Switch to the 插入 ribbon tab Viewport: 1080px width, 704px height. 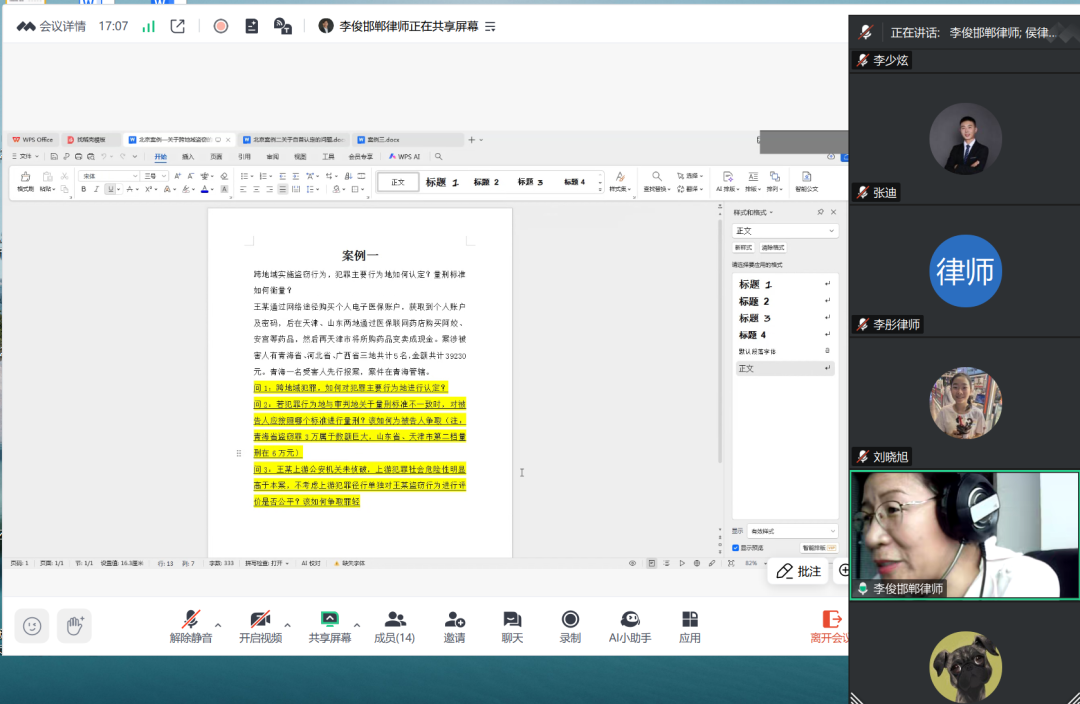(x=189, y=156)
